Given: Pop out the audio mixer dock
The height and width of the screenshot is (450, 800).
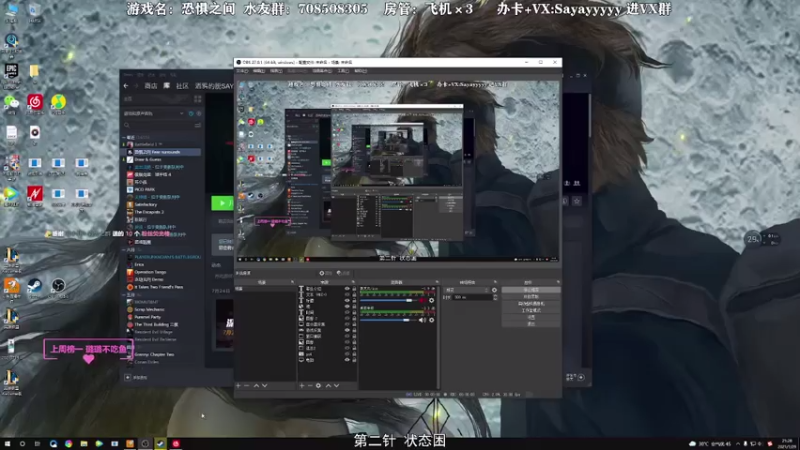Looking at the screenshot, I should [437, 282].
